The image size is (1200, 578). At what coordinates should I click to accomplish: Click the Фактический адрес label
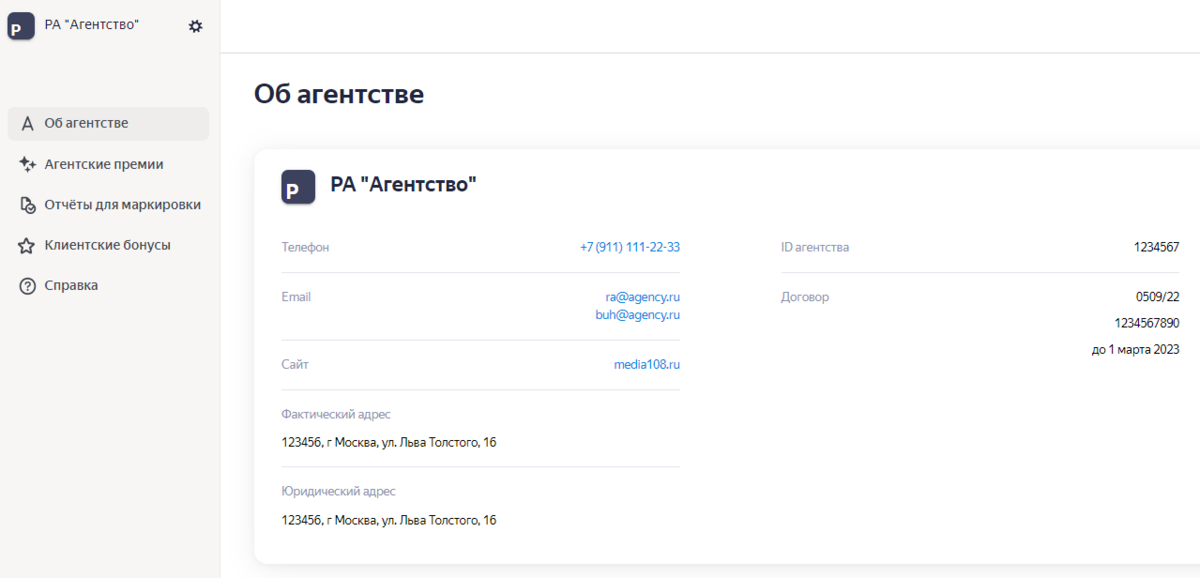(x=336, y=414)
